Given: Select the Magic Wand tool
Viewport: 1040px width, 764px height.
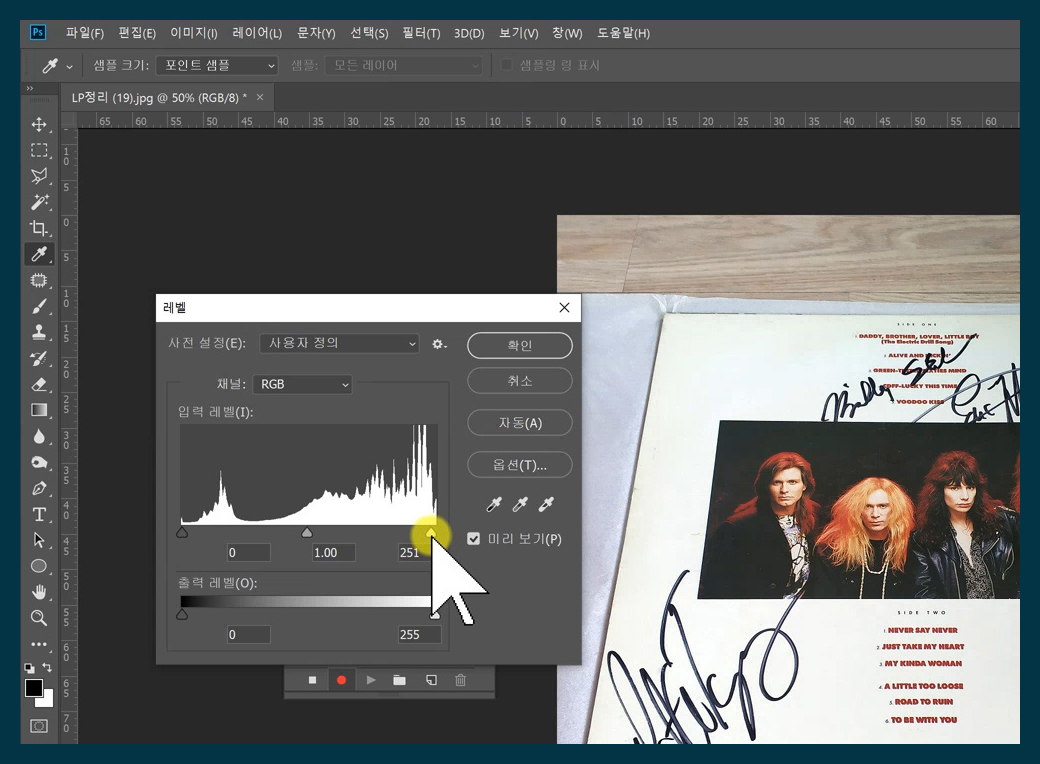Looking at the screenshot, I should click(39, 202).
